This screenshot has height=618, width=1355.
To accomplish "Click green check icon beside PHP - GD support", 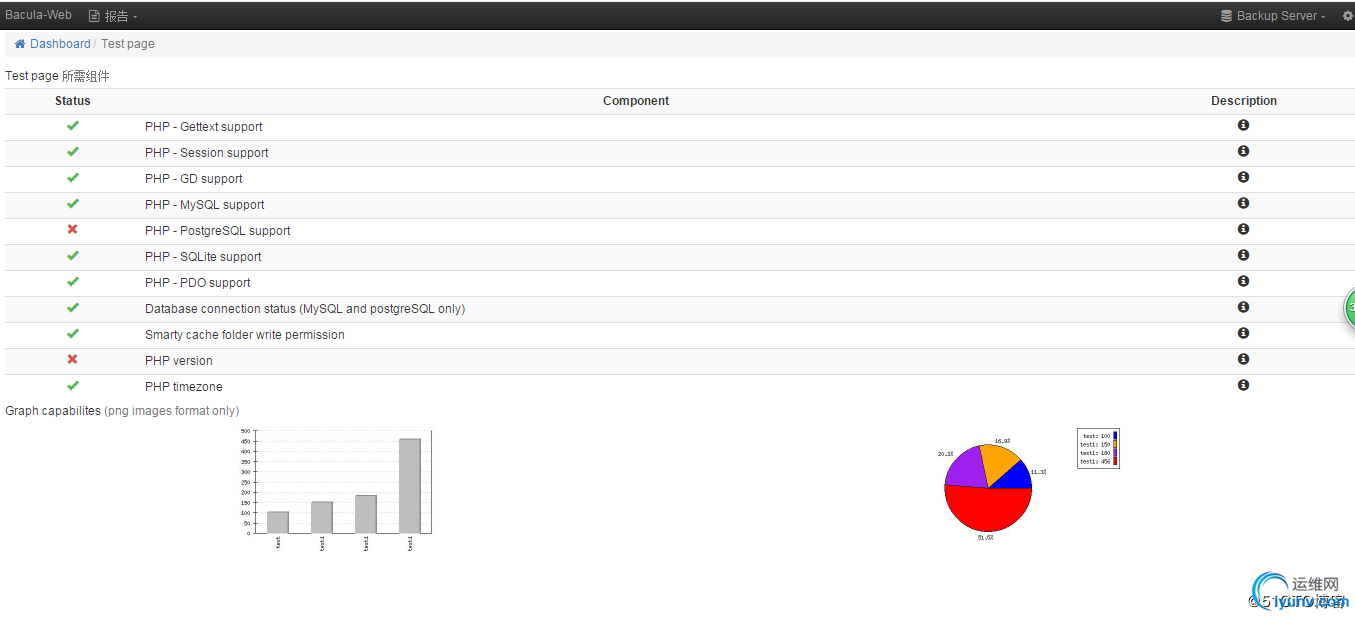I will pyautogui.click(x=72, y=178).
